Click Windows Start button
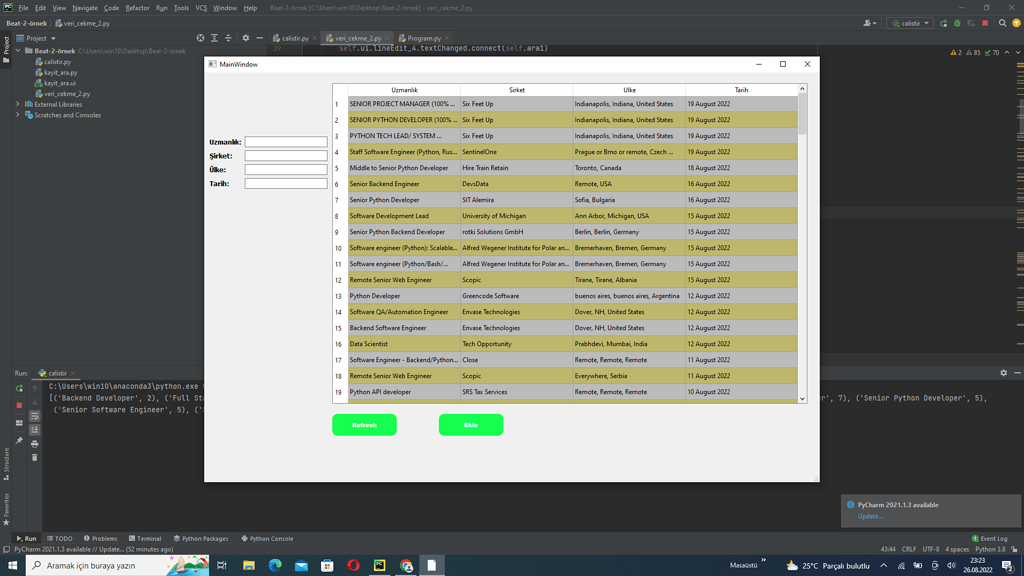This screenshot has height=576, width=1024. click(x=12, y=566)
